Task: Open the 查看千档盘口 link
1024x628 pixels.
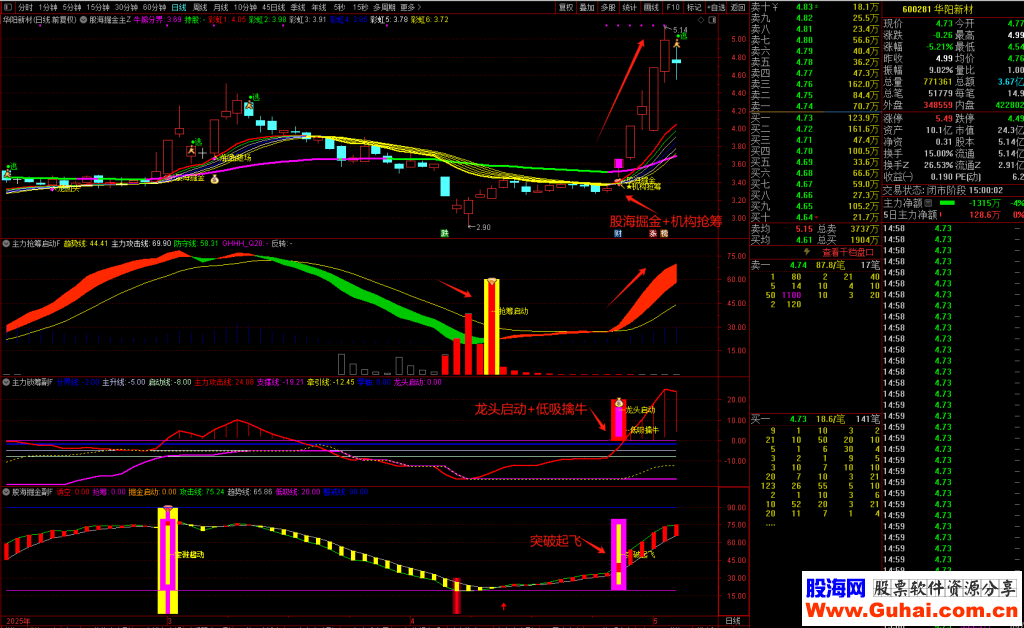Action: 847,252
